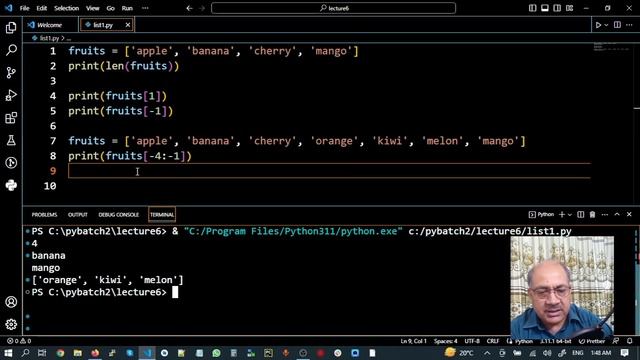This screenshot has width=640, height=360.
Task: Go back with navigation arrow
Action: pos(189,8)
